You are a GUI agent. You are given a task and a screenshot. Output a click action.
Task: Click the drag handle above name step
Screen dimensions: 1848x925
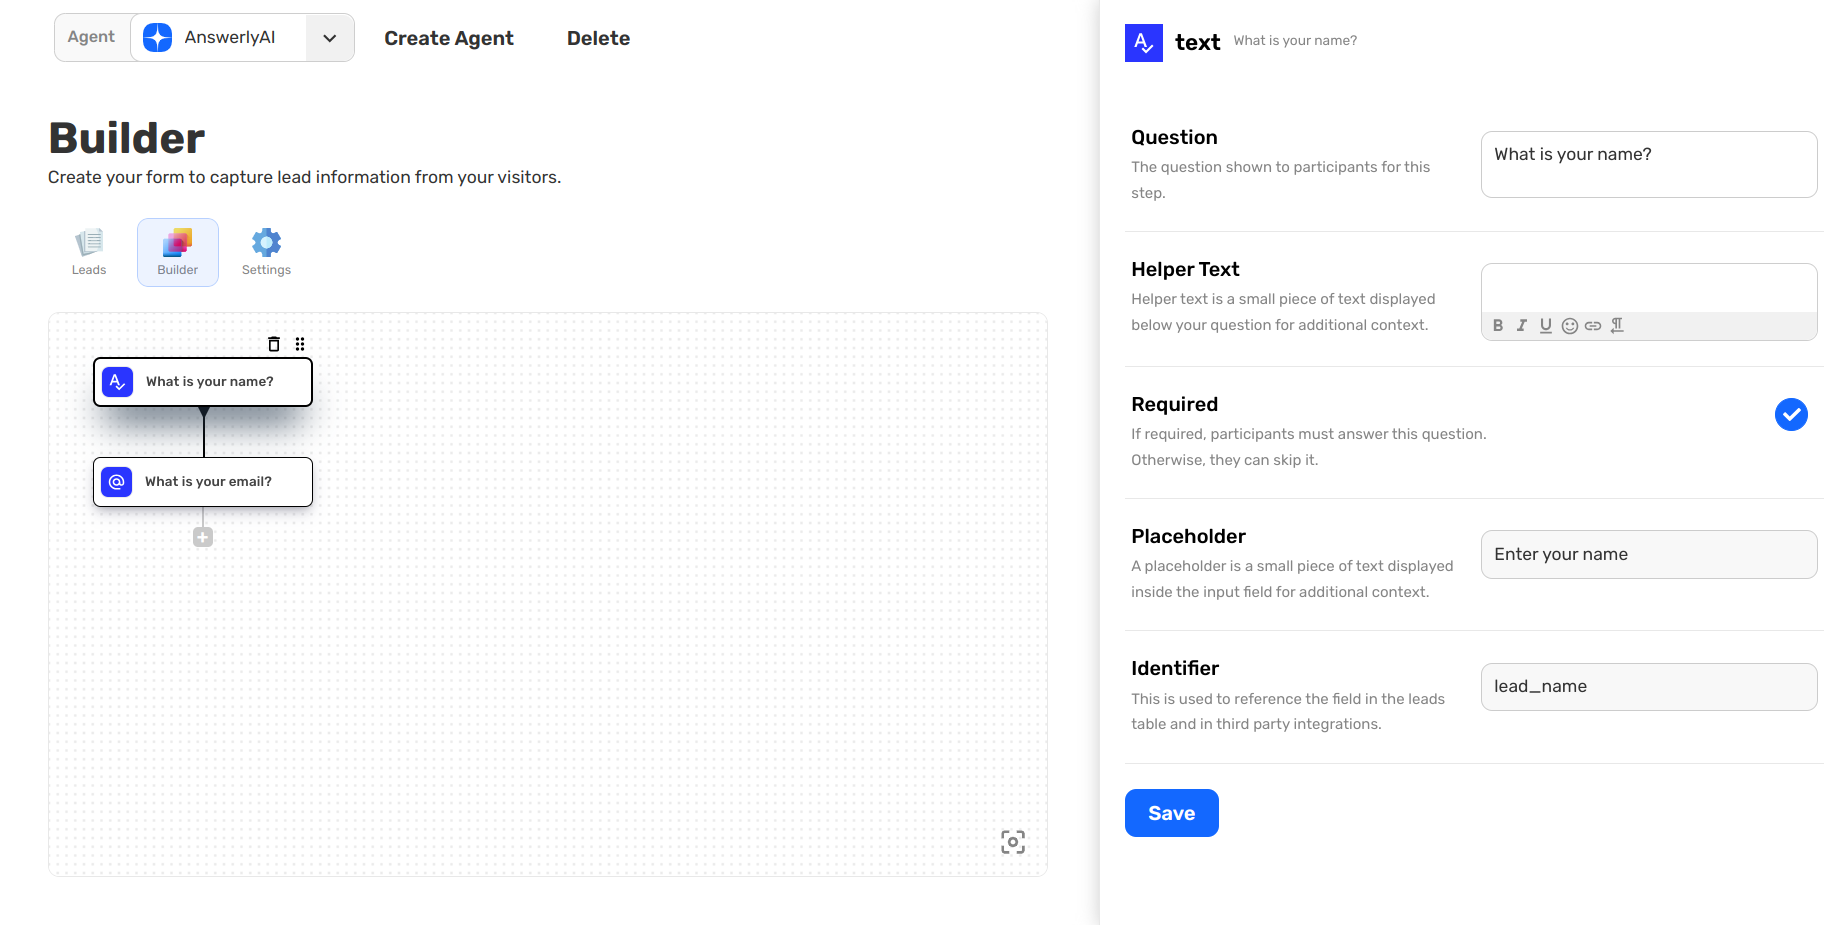(x=300, y=344)
